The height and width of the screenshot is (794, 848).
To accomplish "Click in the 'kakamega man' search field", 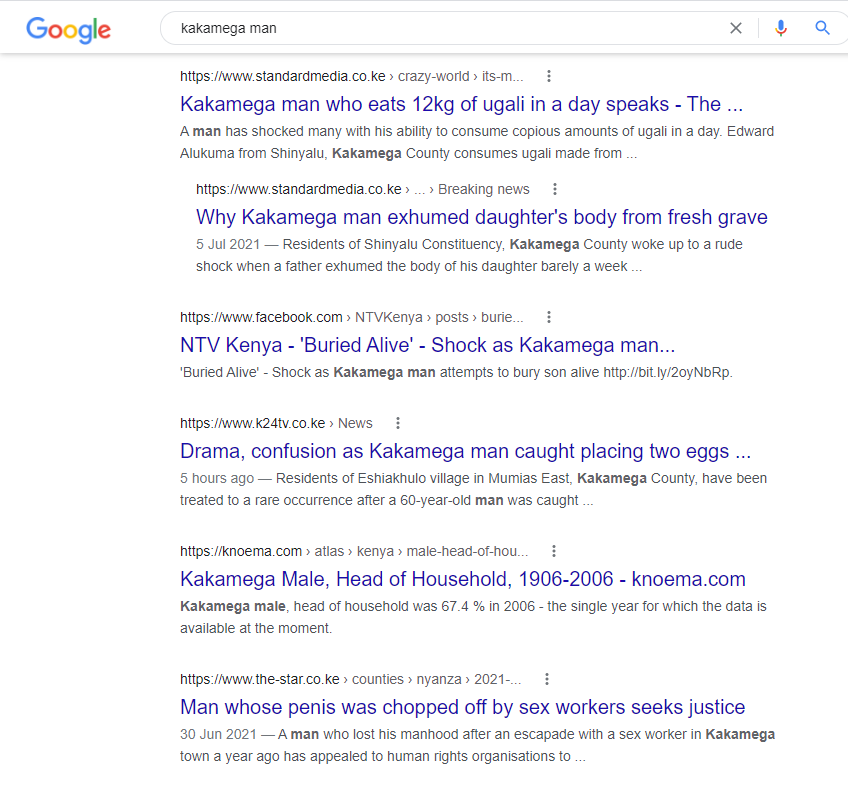I will click(x=440, y=28).
